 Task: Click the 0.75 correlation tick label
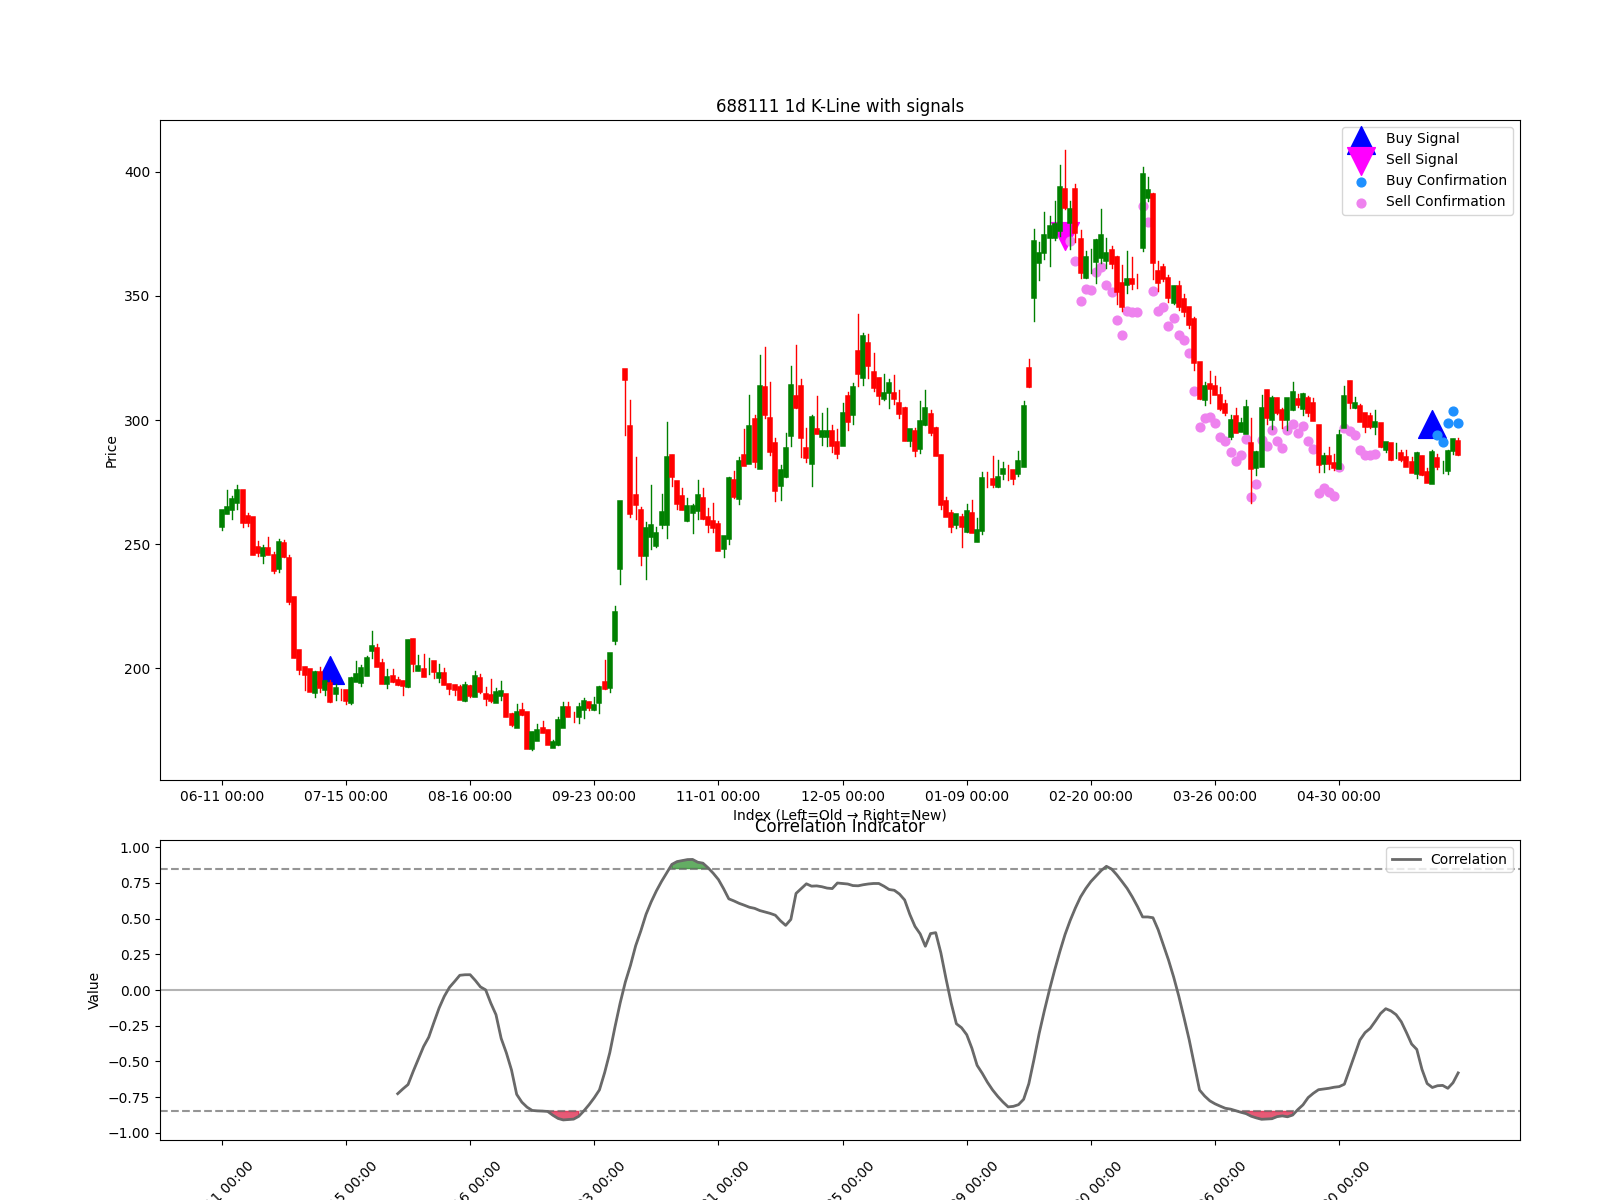[135, 884]
